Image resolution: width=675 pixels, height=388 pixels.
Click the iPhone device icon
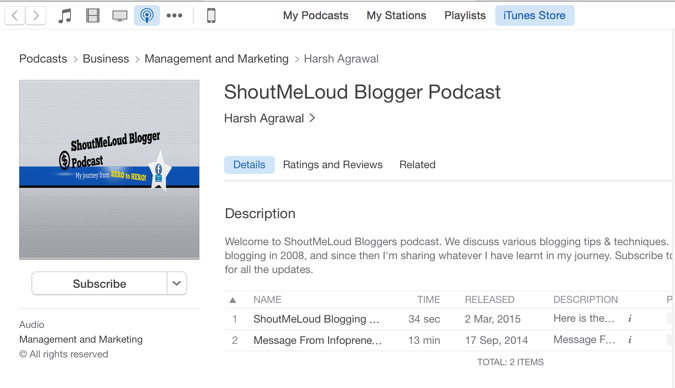(x=211, y=16)
